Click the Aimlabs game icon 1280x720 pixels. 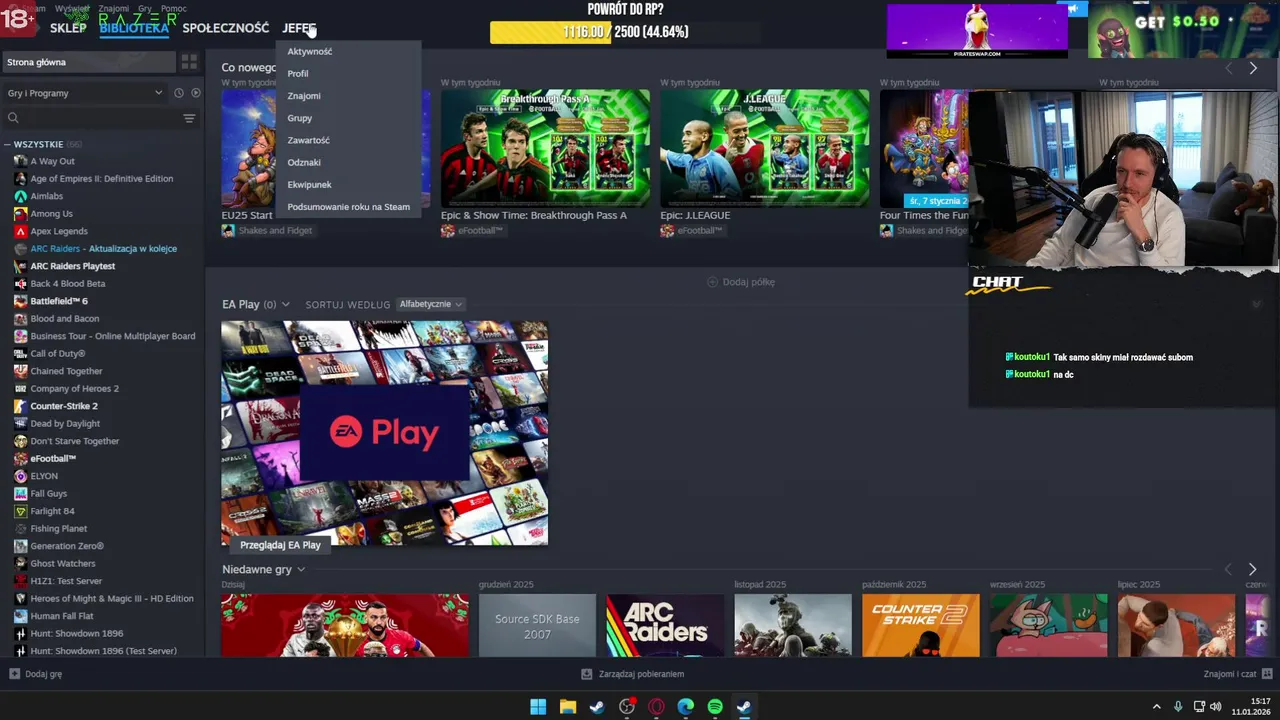point(21,196)
